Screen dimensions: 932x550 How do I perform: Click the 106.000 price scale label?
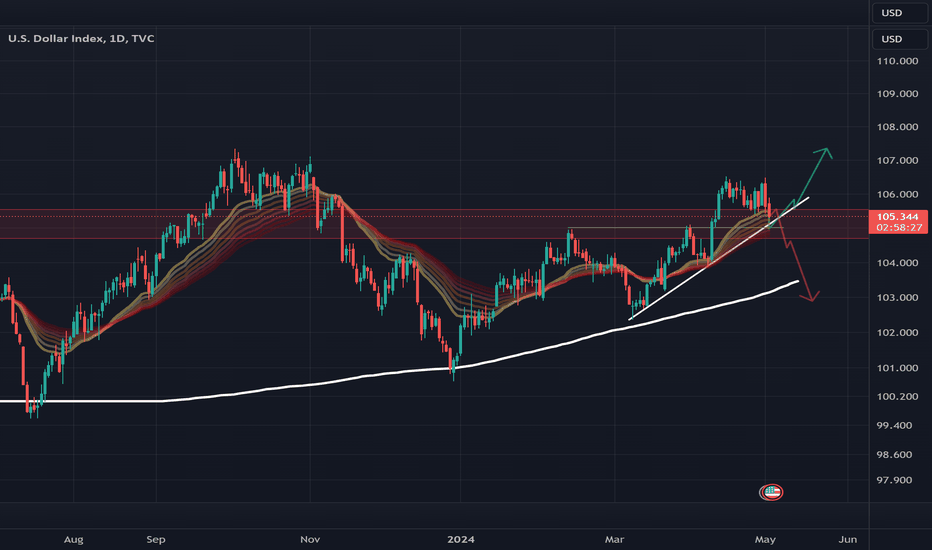[898, 194]
